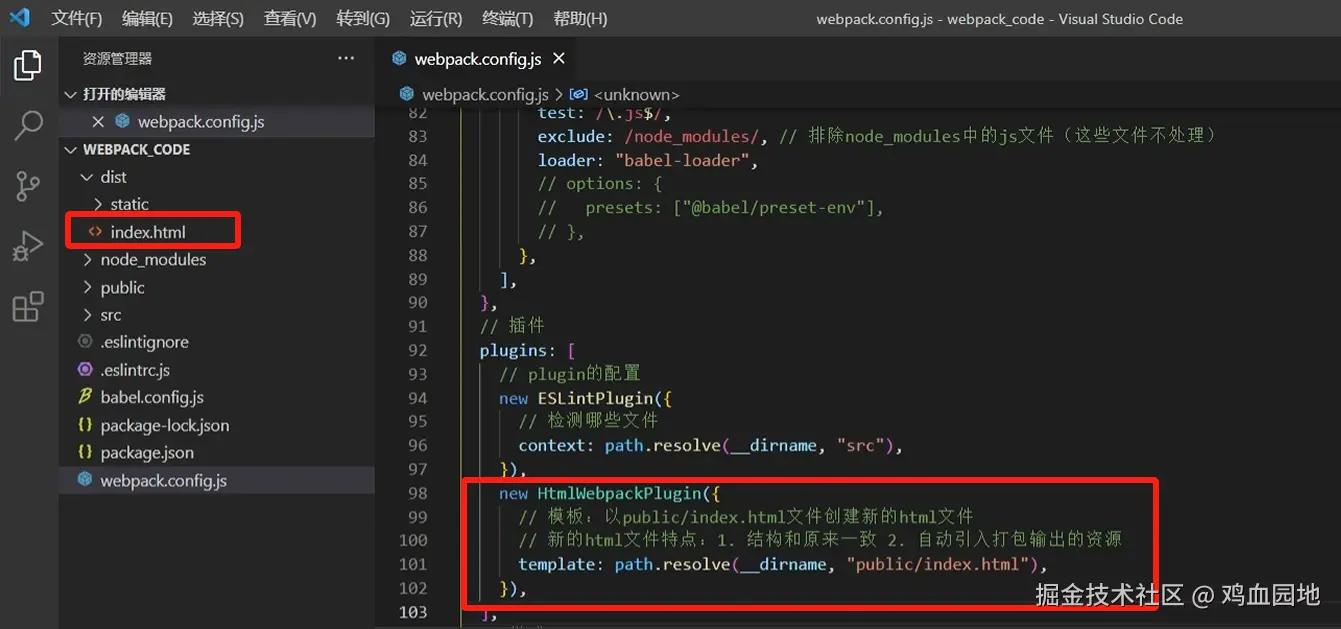Click the package-lock.json braces icon
1341x629 pixels.
coord(85,425)
